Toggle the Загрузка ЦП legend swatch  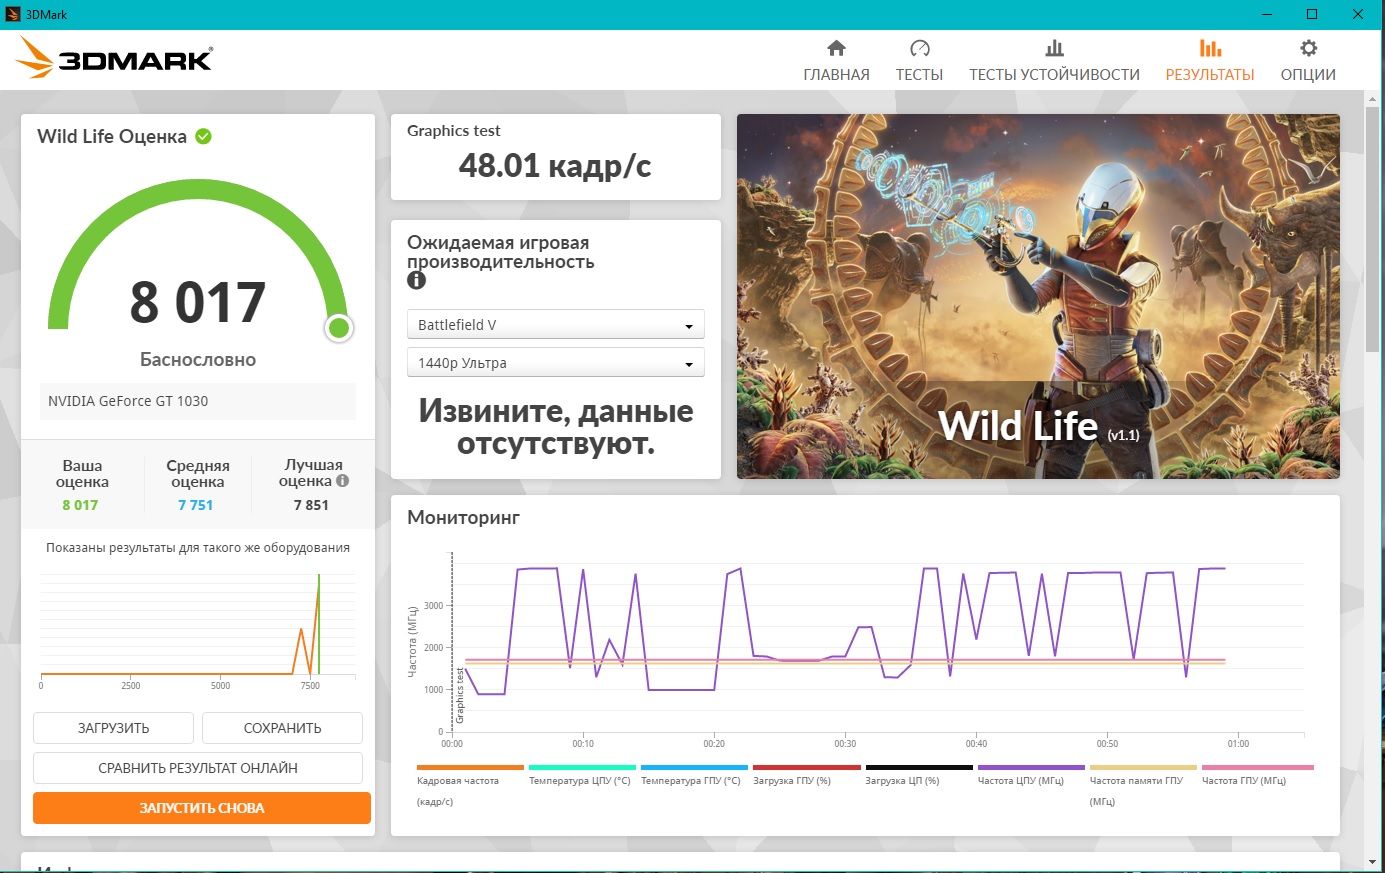(919, 768)
